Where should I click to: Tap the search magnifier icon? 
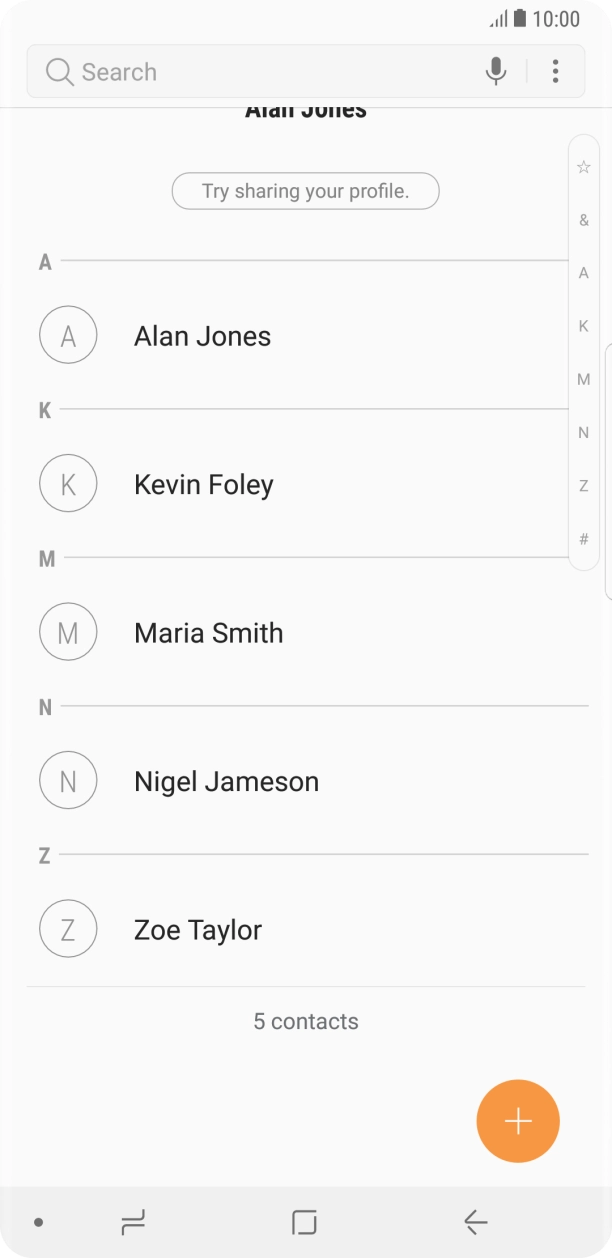(x=60, y=72)
